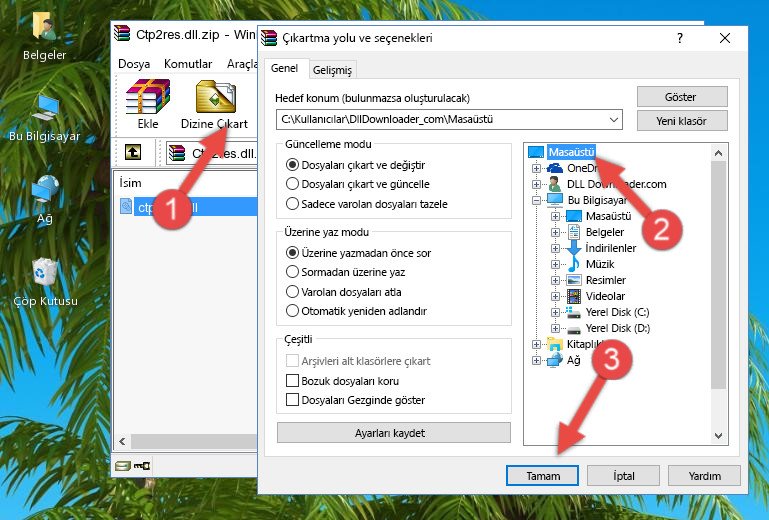The width and height of the screenshot is (769, 520).
Task: Click the Dizine Çıkart toolbar icon
Action: click(214, 104)
